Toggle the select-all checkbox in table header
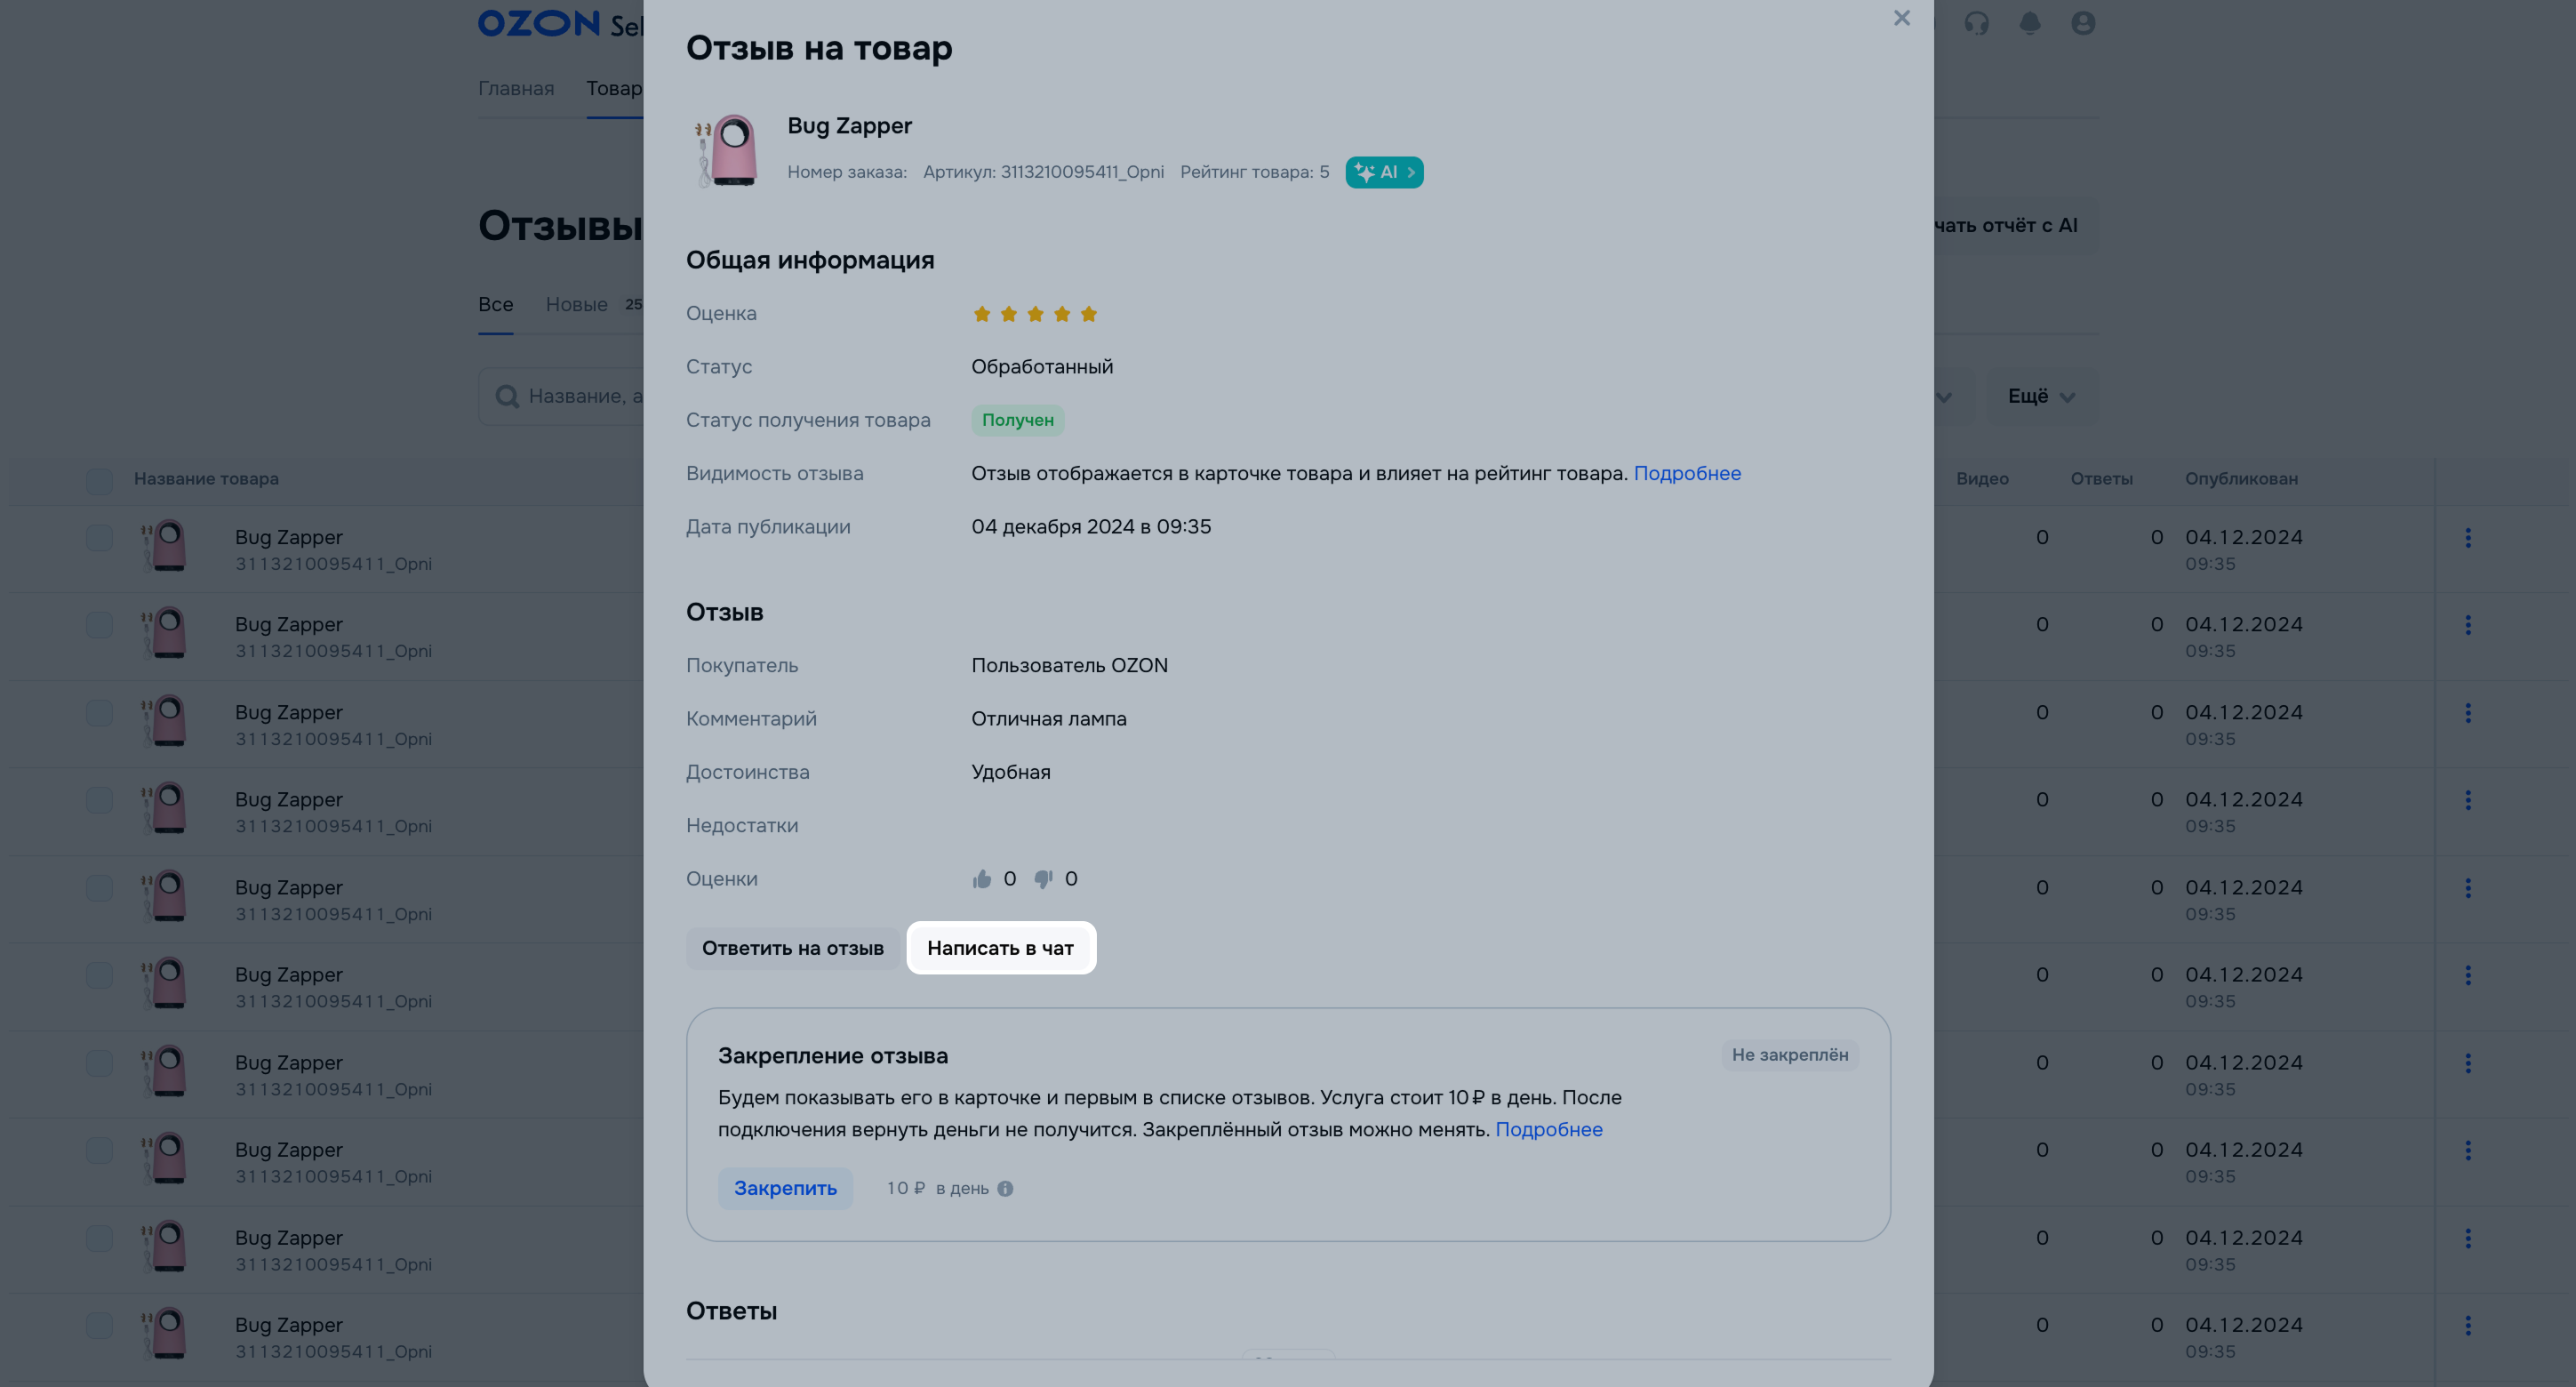The height and width of the screenshot is (1387, 2576). (99, 480)
